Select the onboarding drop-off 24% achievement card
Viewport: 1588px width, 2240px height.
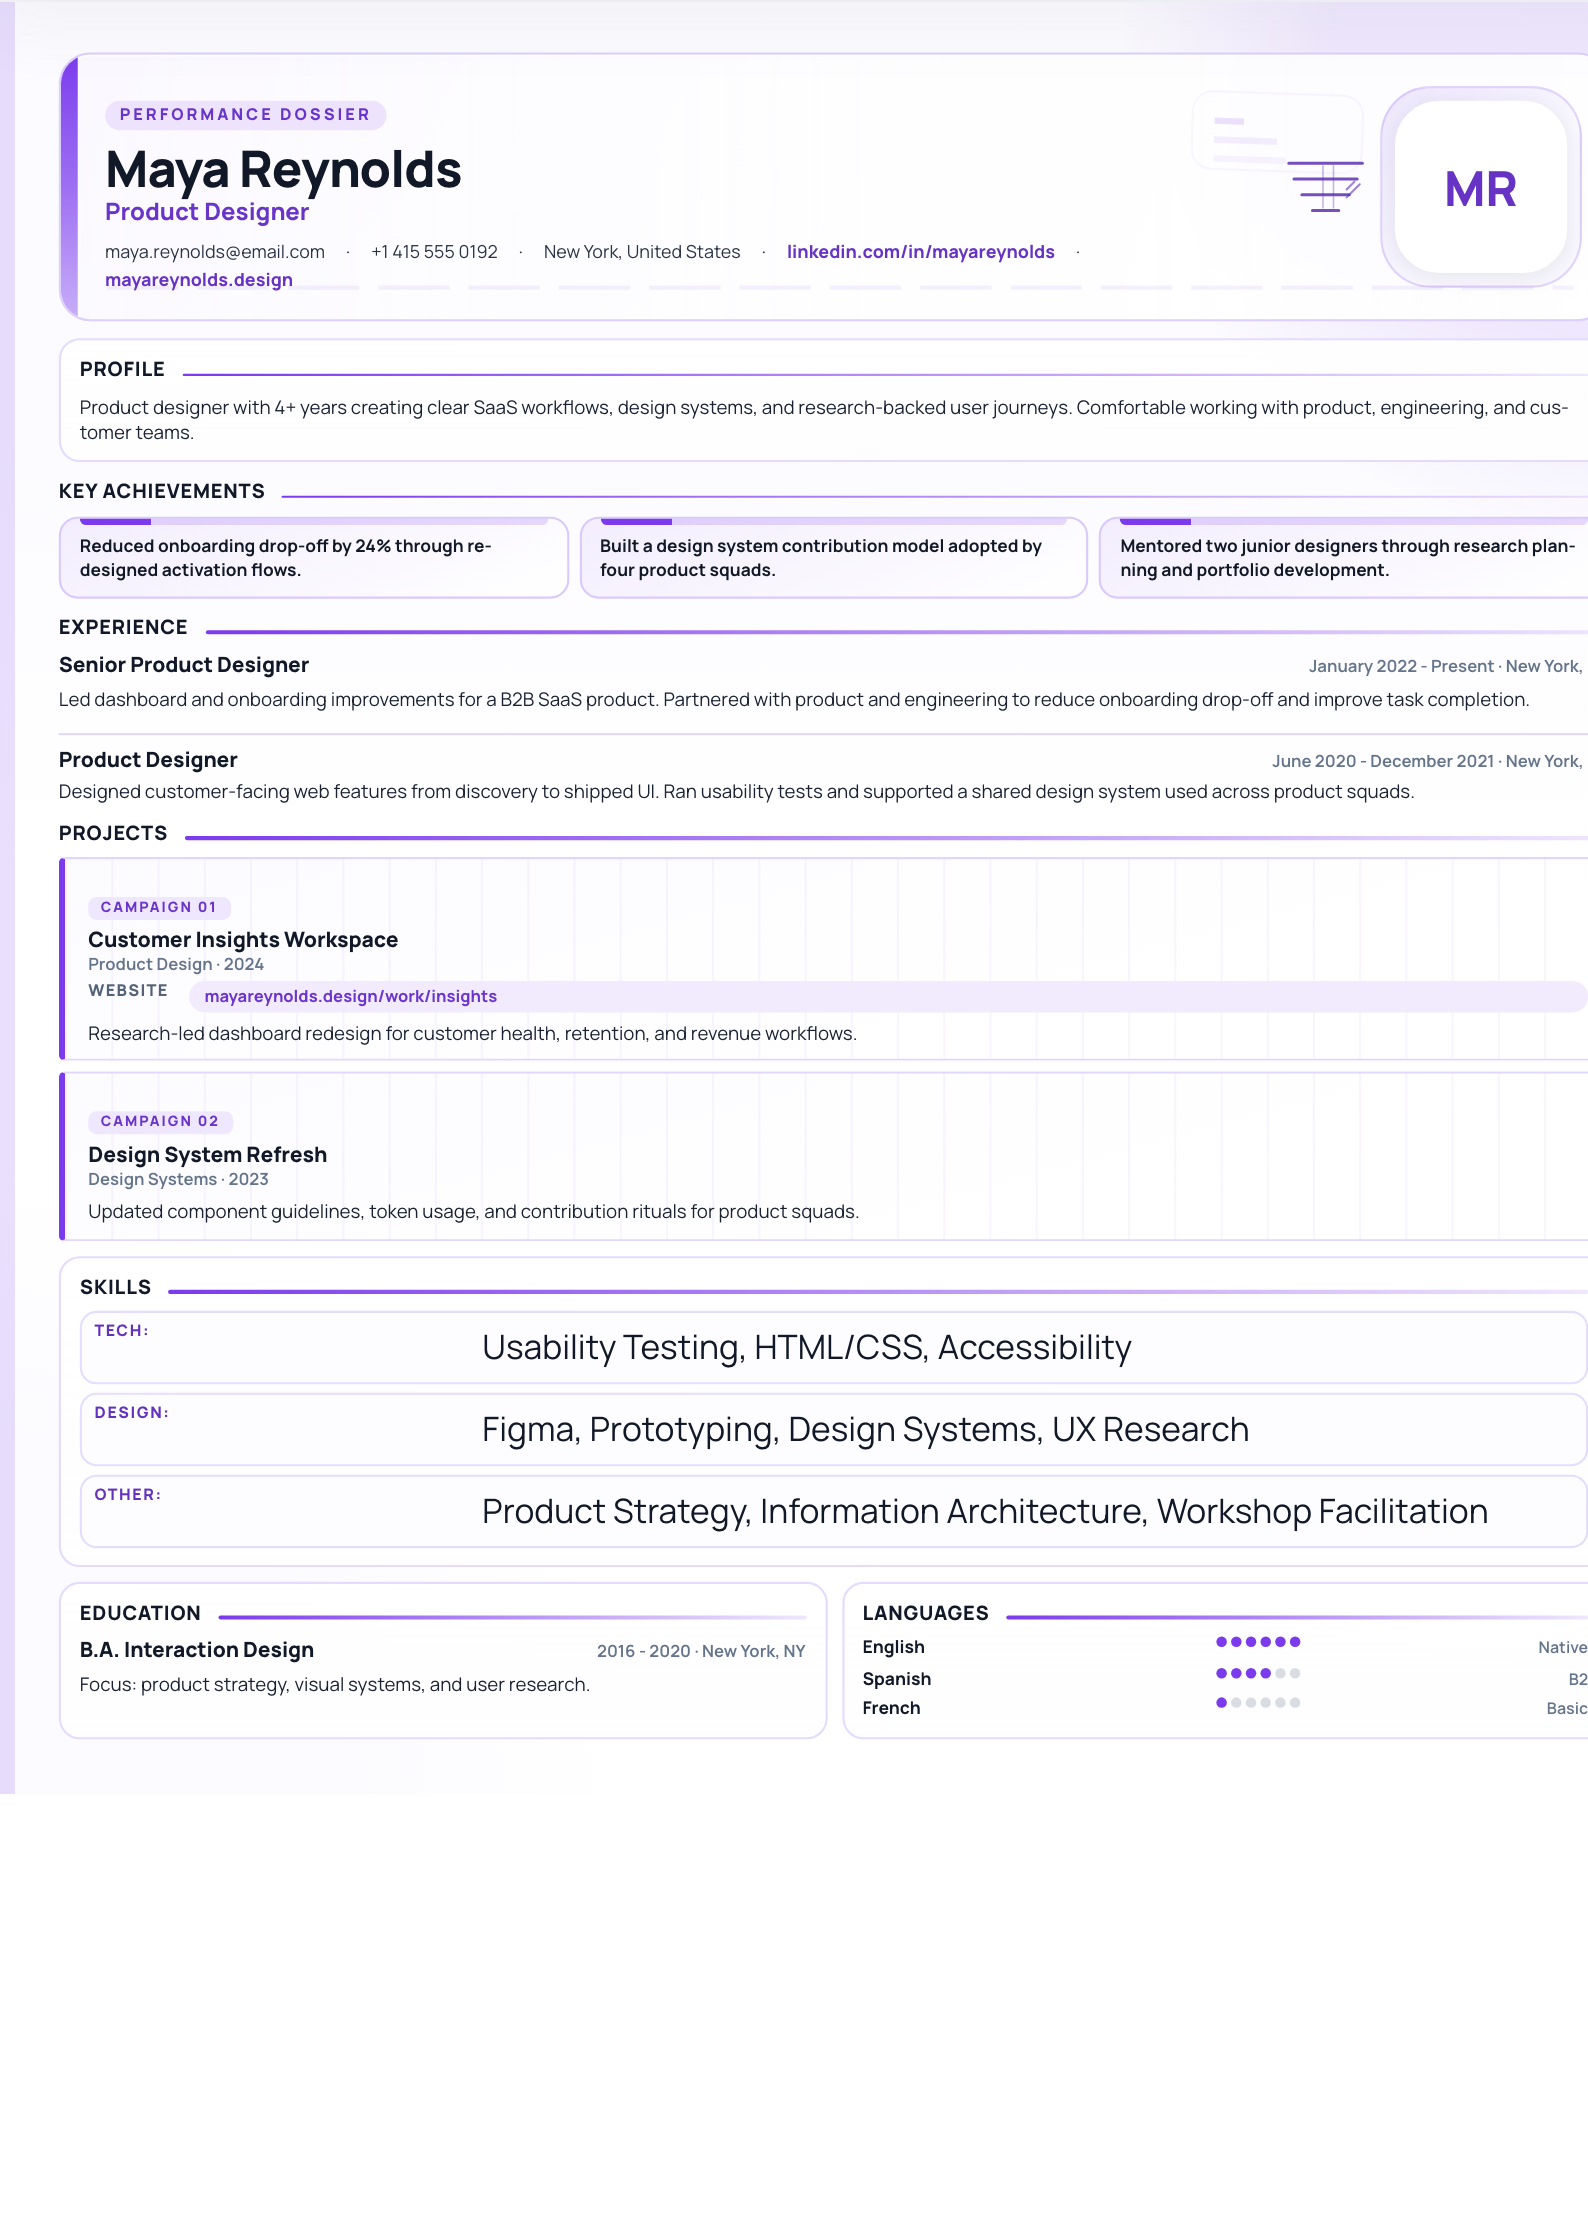313,558
